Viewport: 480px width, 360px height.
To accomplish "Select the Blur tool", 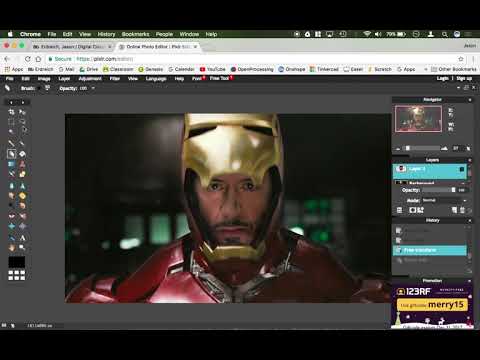I will pos(12,186).
